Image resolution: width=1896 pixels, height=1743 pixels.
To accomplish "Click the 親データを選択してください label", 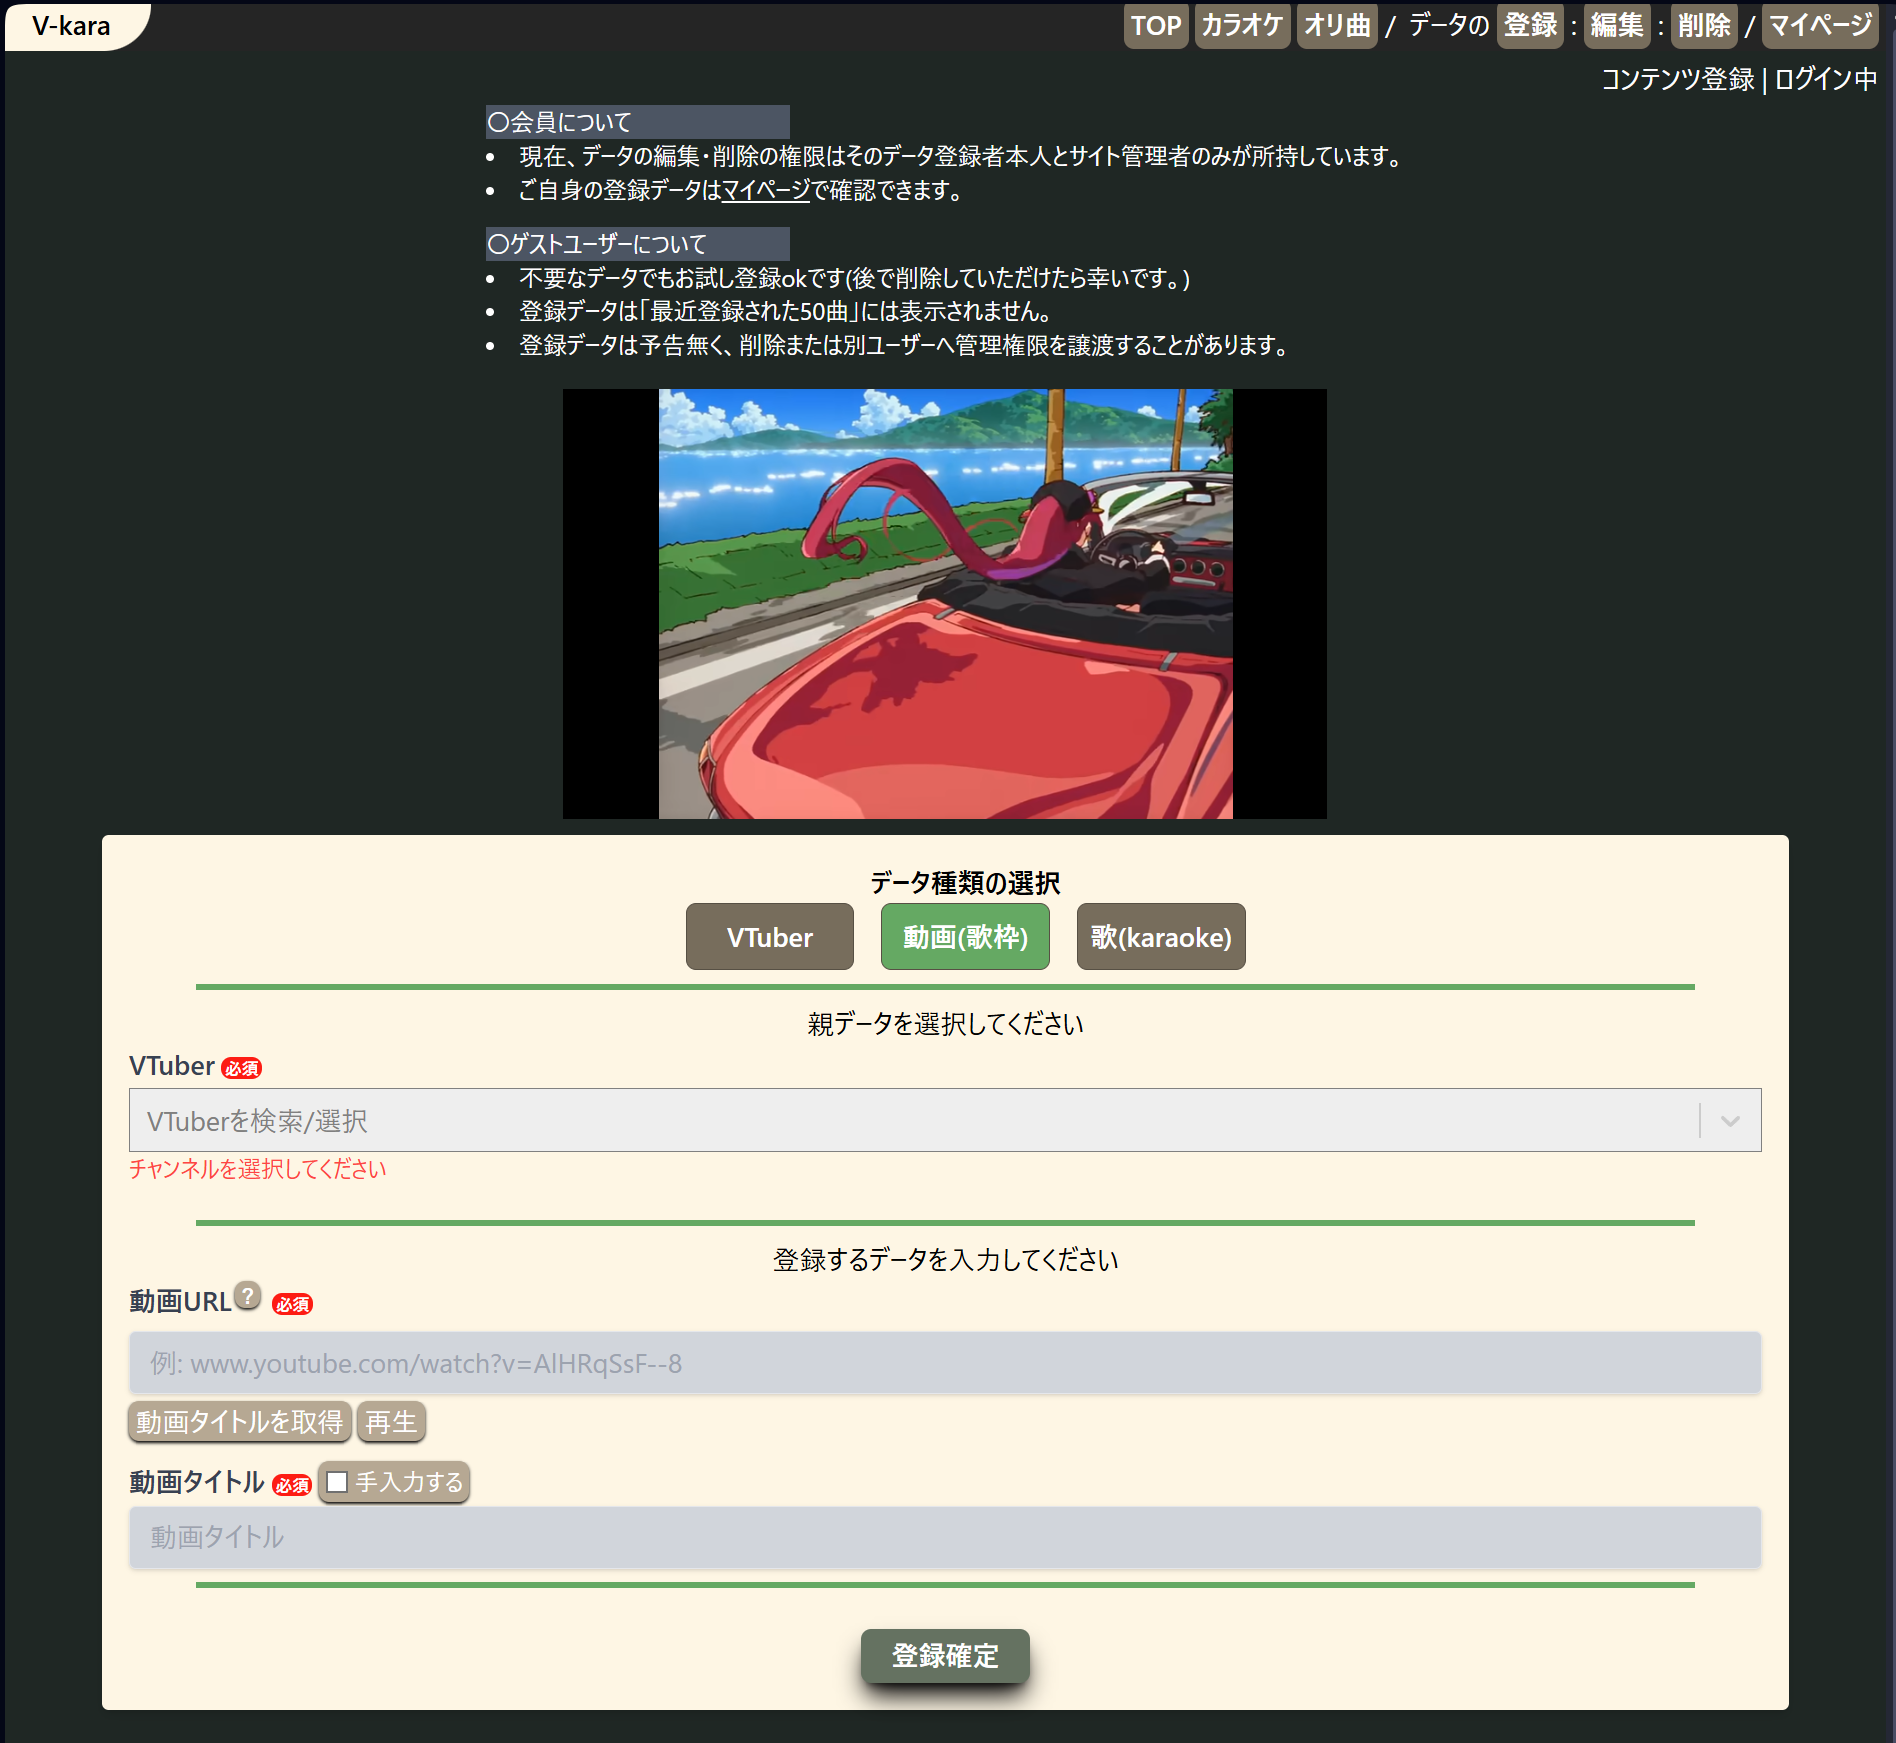I will click(945, 1024).
